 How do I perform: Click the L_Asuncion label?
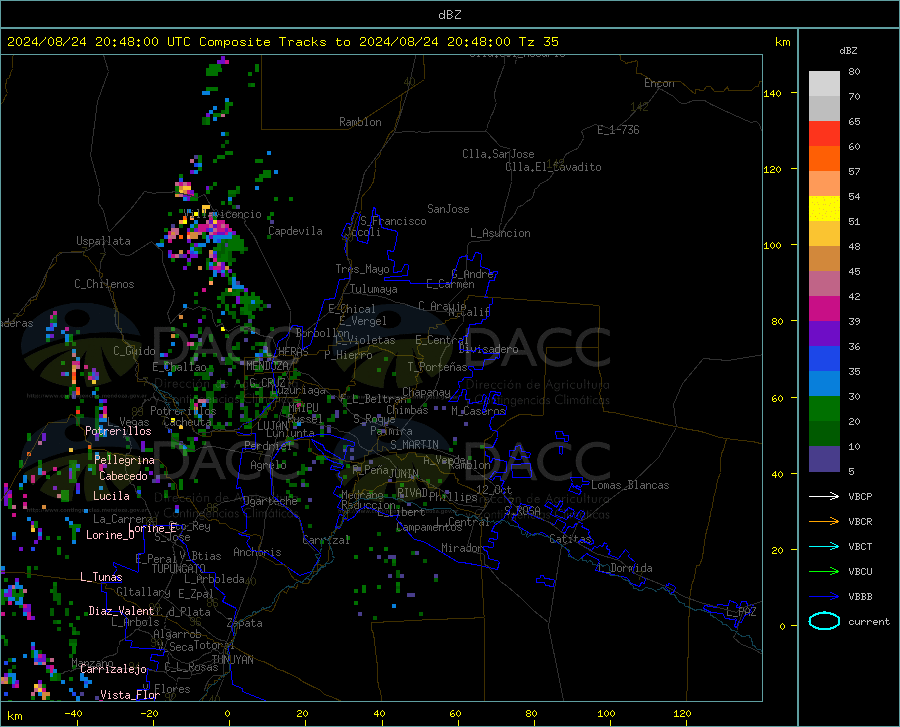pos(500,233)
